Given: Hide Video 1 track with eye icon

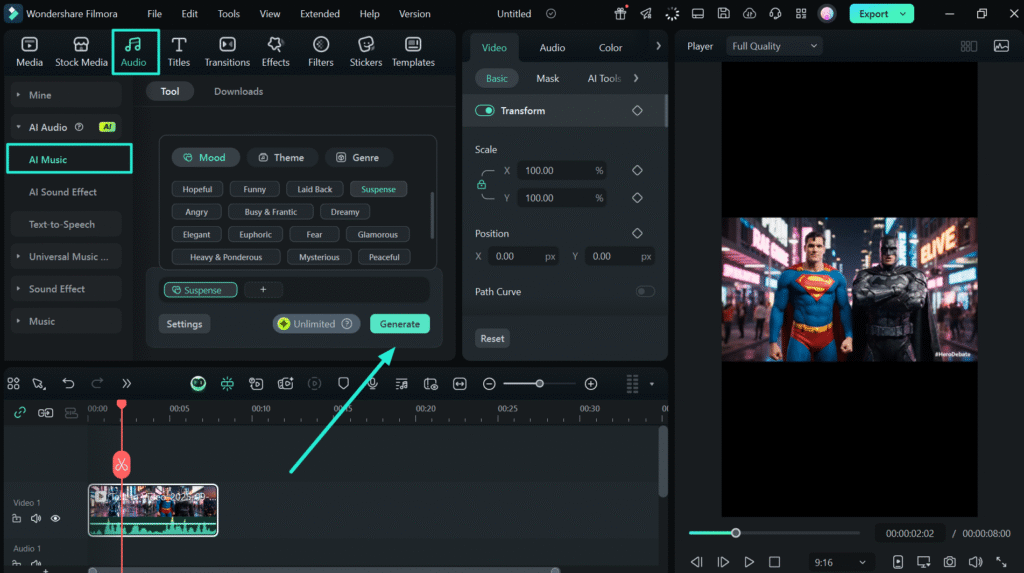Looking at the screenshot, I should coord(56,518).
